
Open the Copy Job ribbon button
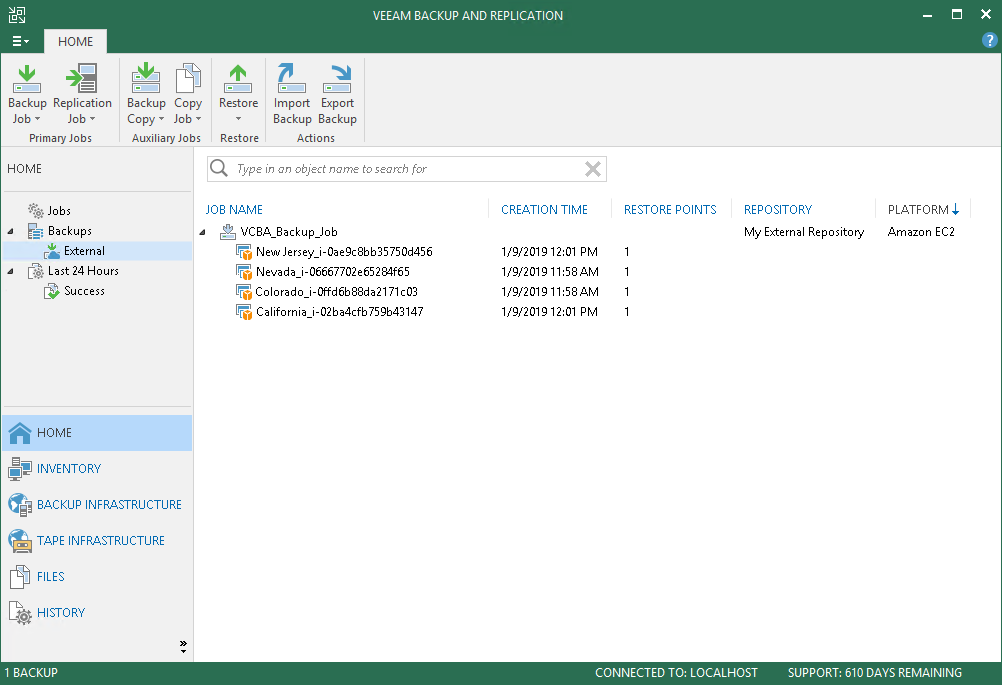[188, 94]
